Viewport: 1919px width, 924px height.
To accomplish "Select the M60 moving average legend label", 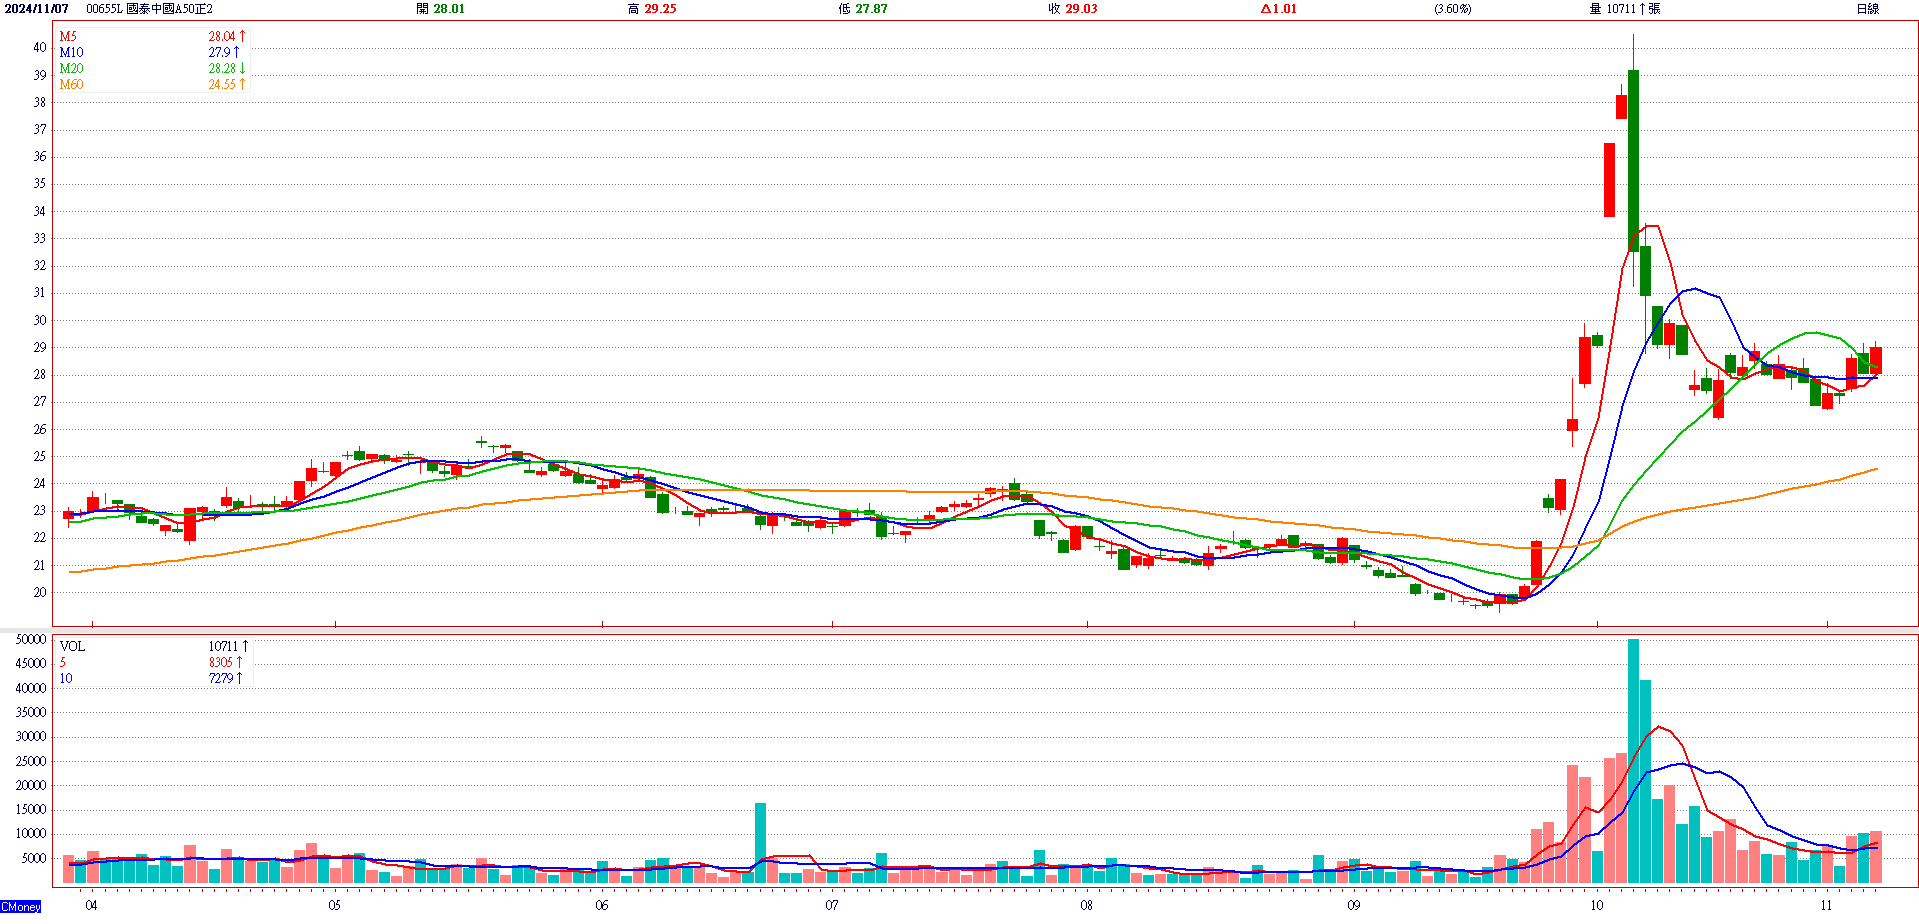I will coord(71,84).
